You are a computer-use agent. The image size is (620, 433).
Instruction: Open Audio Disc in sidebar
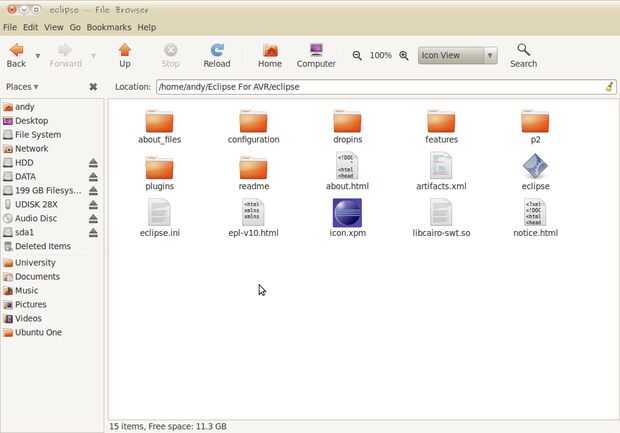point(30,218)
